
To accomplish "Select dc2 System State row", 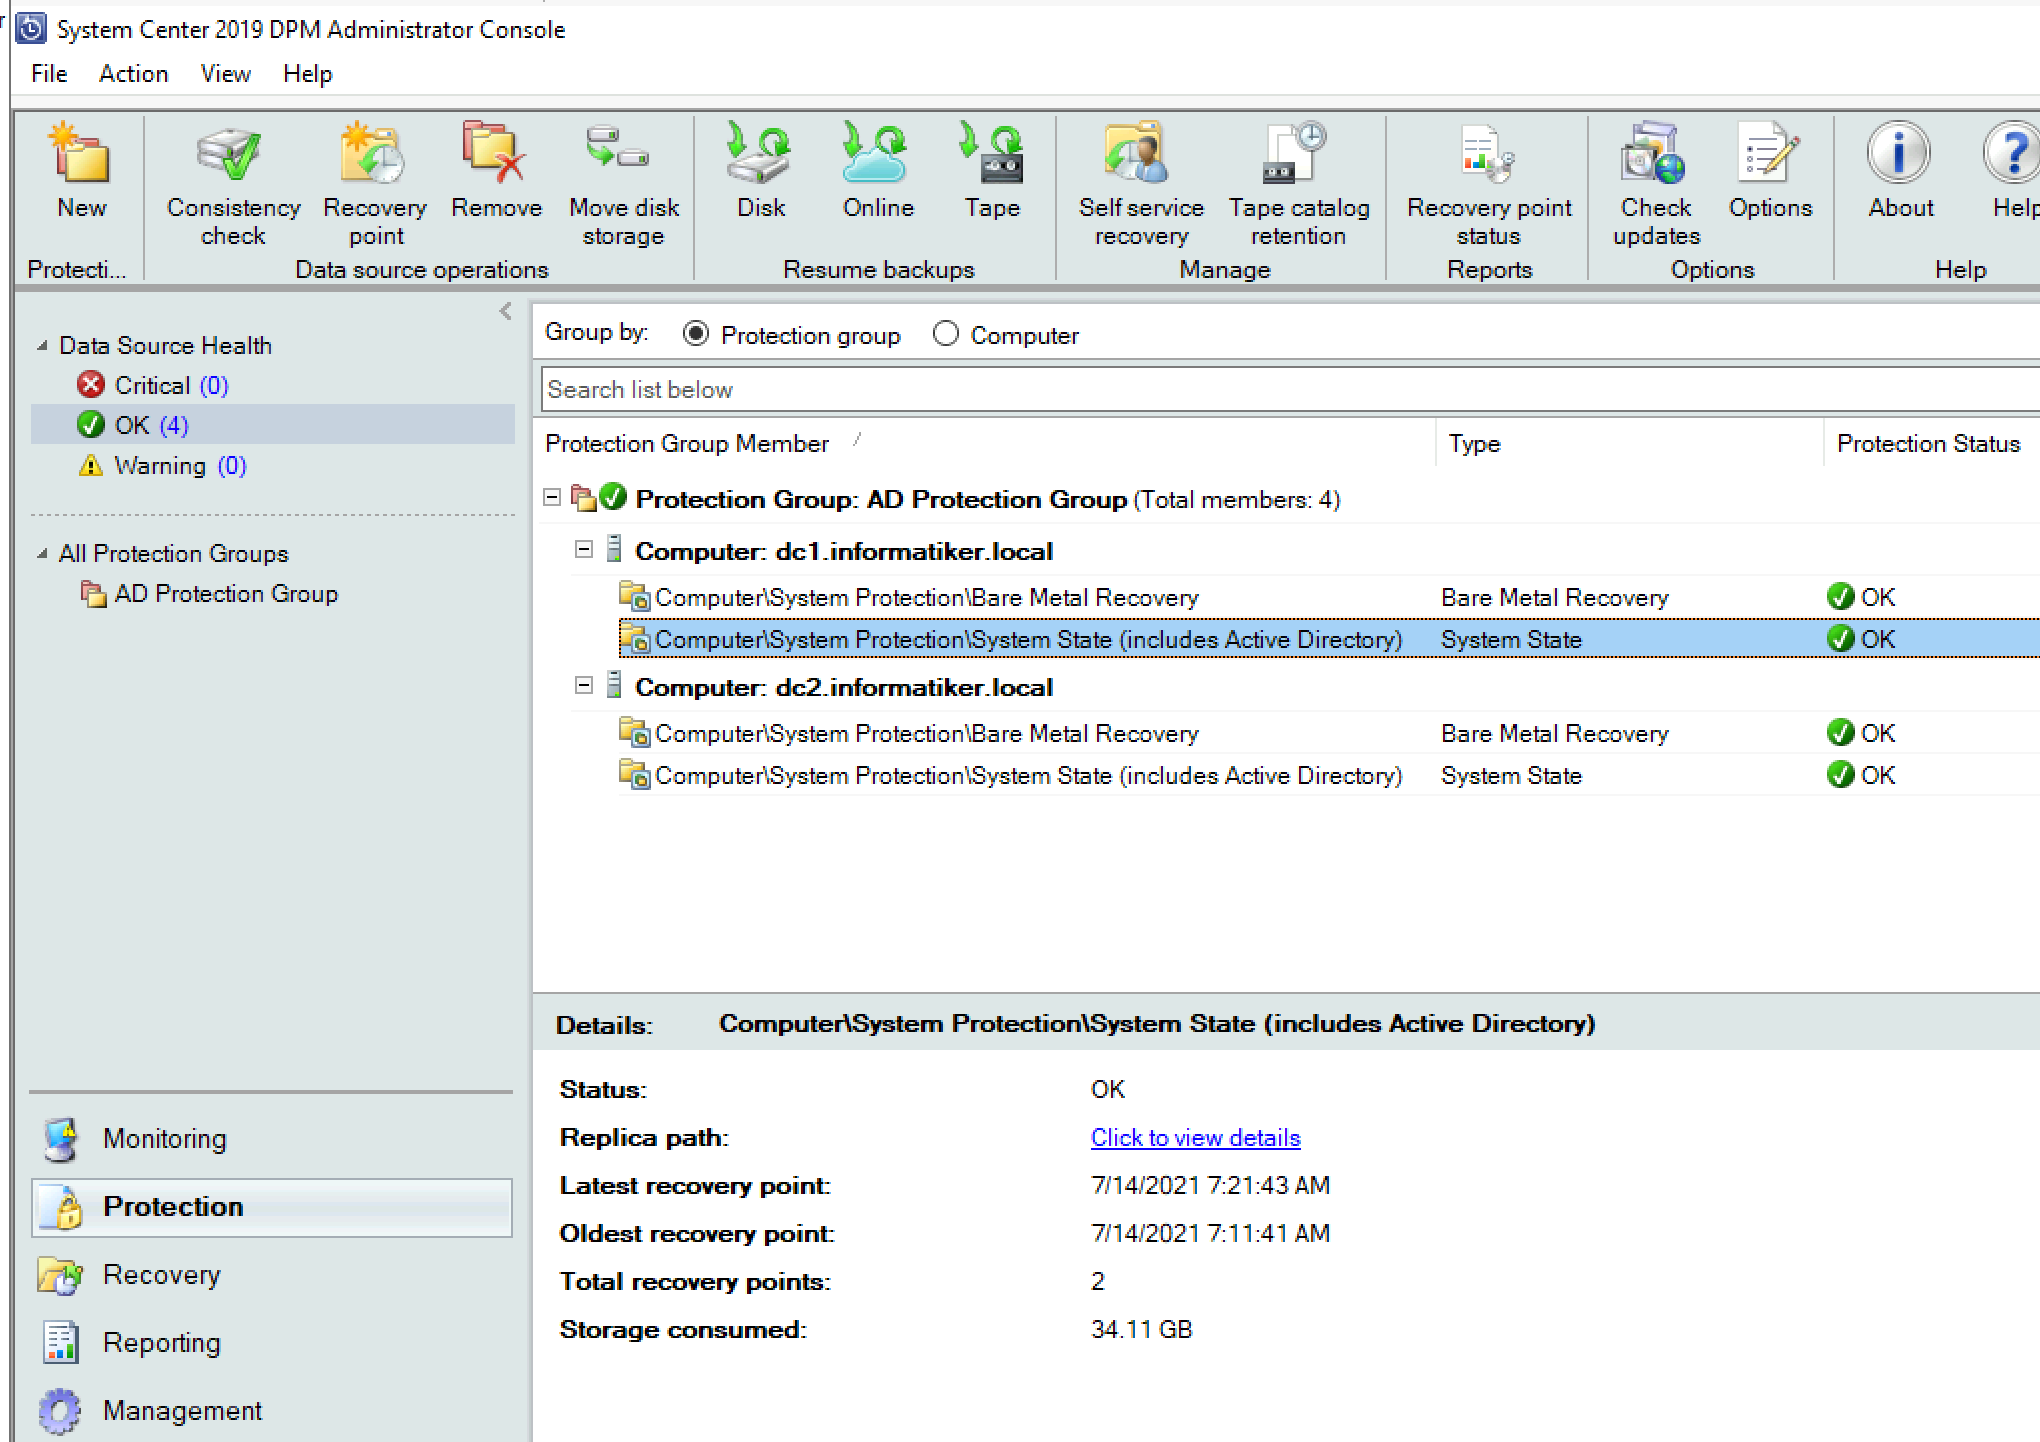I will 1328,775.
